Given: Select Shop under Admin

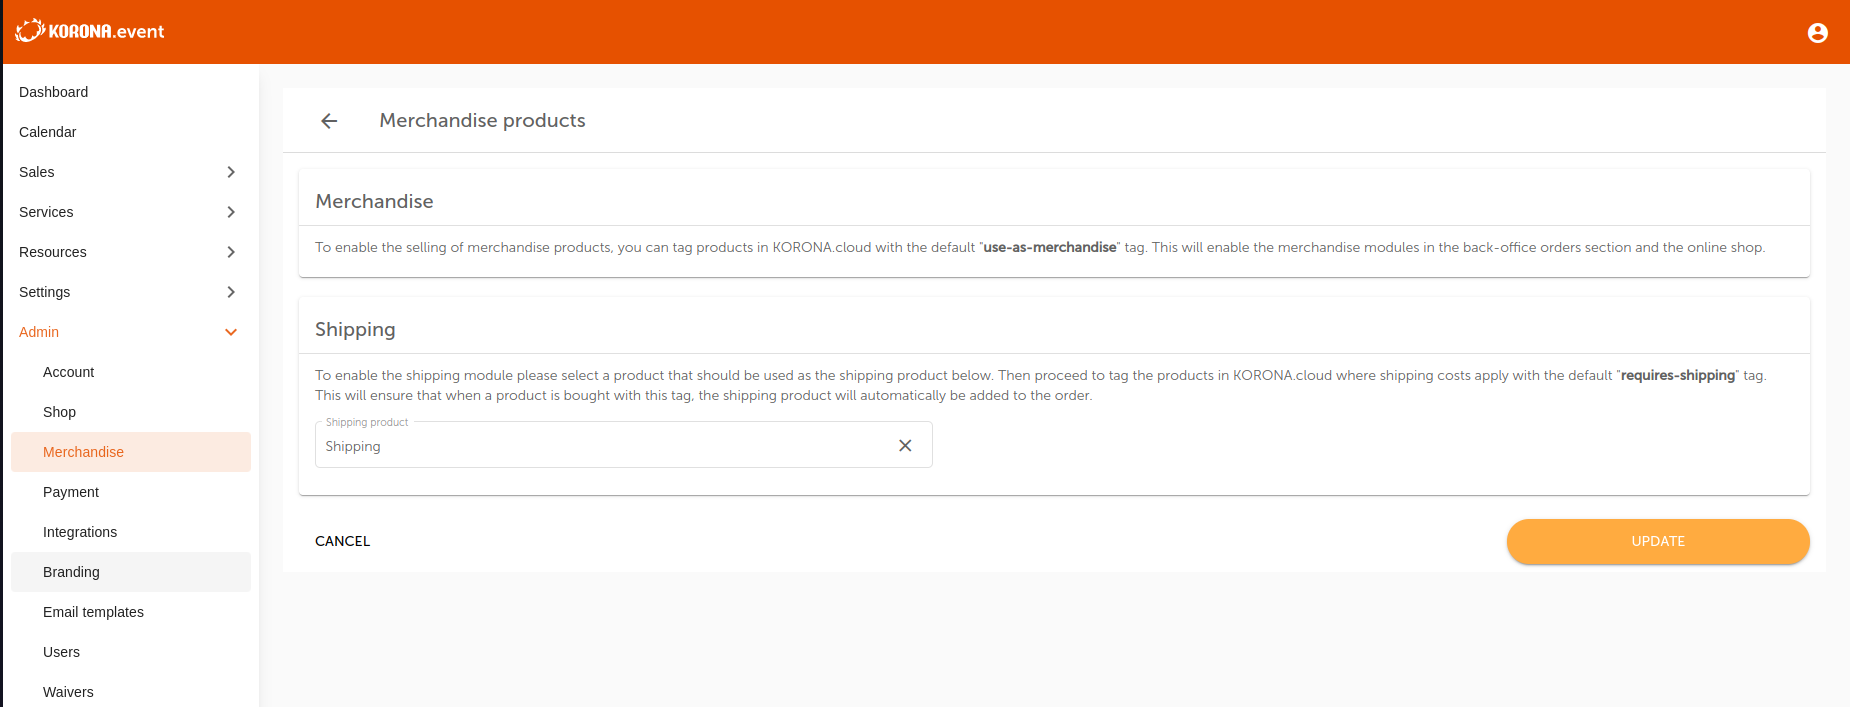Looking at the screenshot, I should 131,412.
